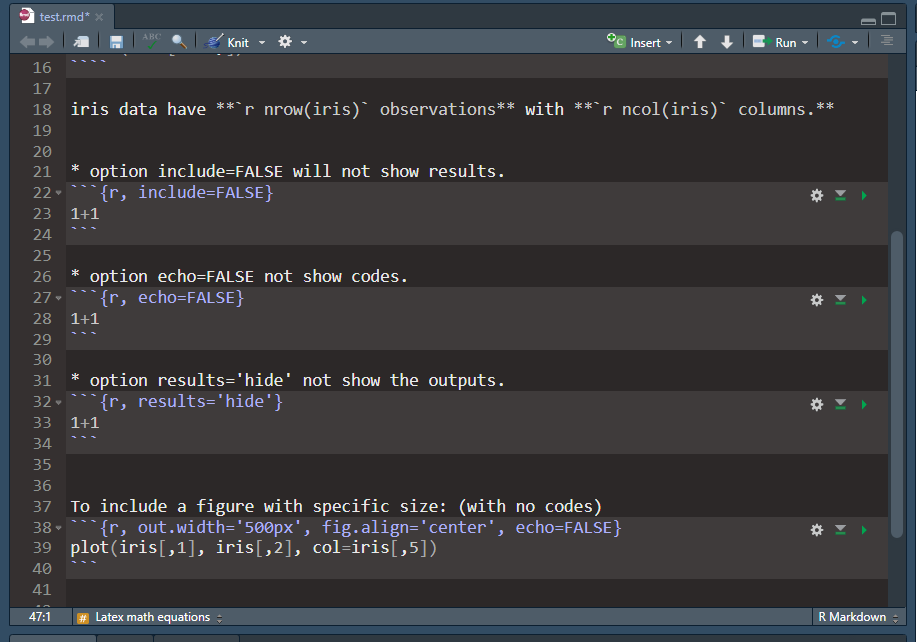
Task: Open document settings gear in toolbar
Action: pyautogui.click(x=285, y=42)
